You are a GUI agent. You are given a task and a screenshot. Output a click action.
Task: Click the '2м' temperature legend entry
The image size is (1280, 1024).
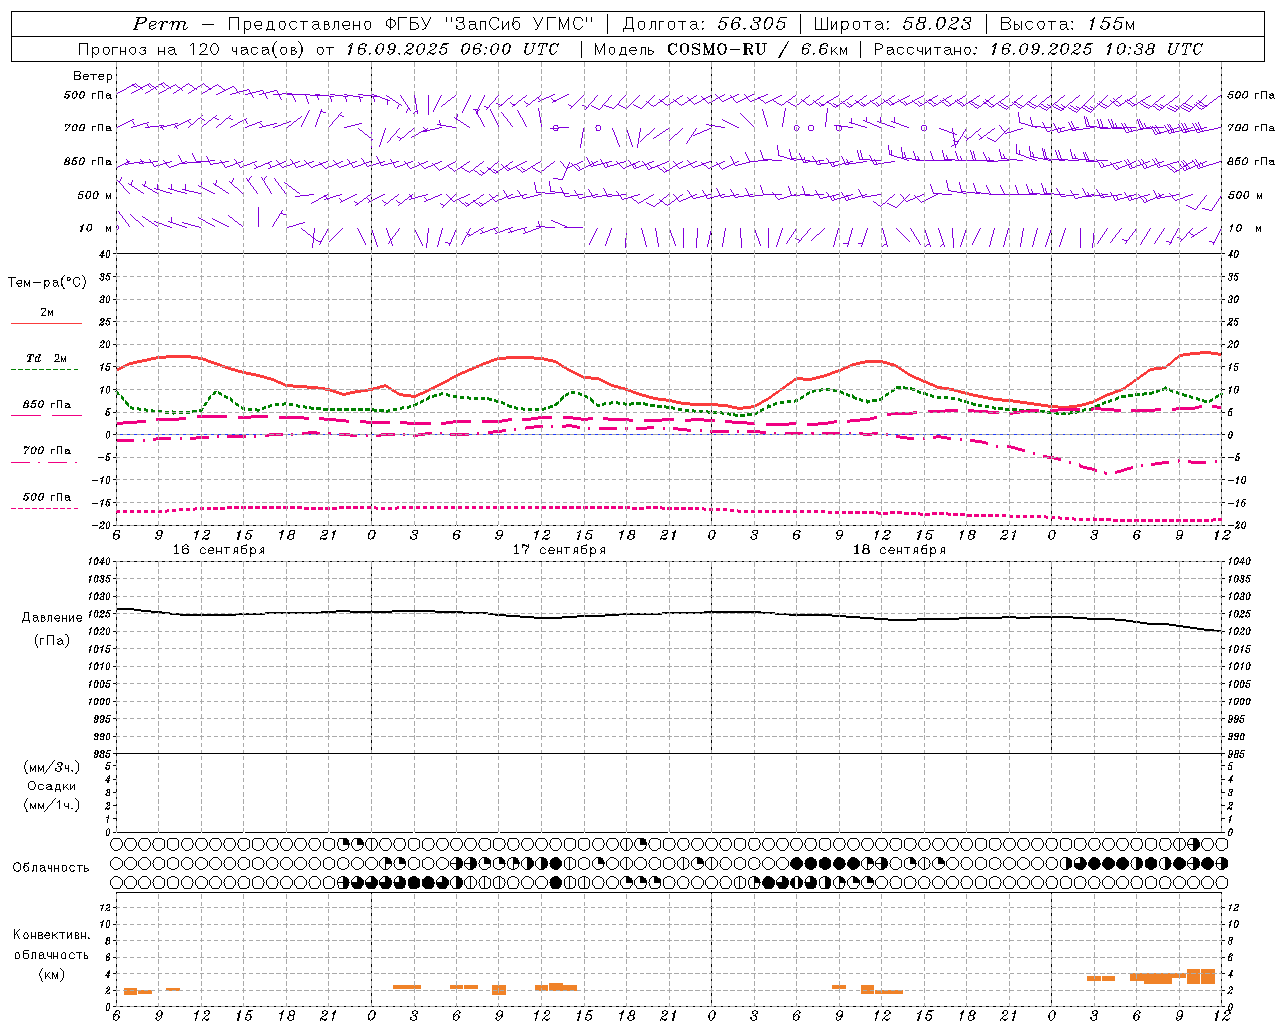click(x=47, y=312)
